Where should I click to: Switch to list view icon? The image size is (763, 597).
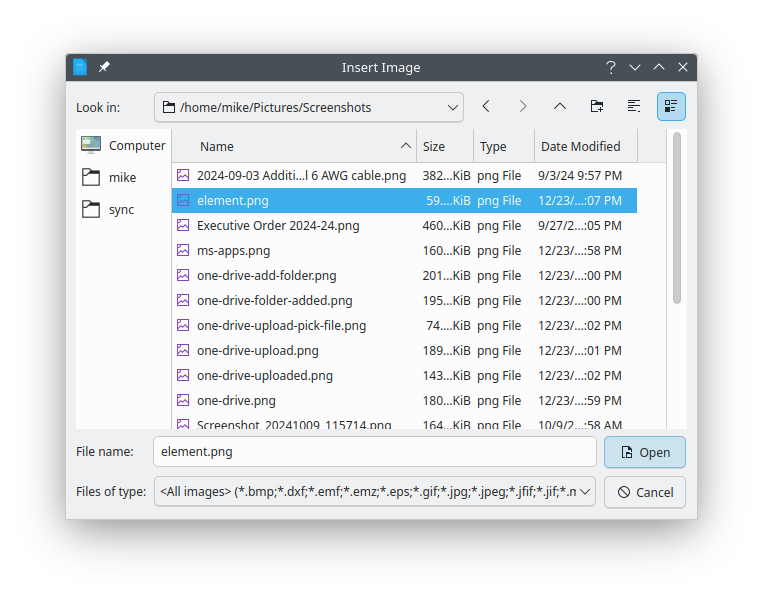point(634,107)
